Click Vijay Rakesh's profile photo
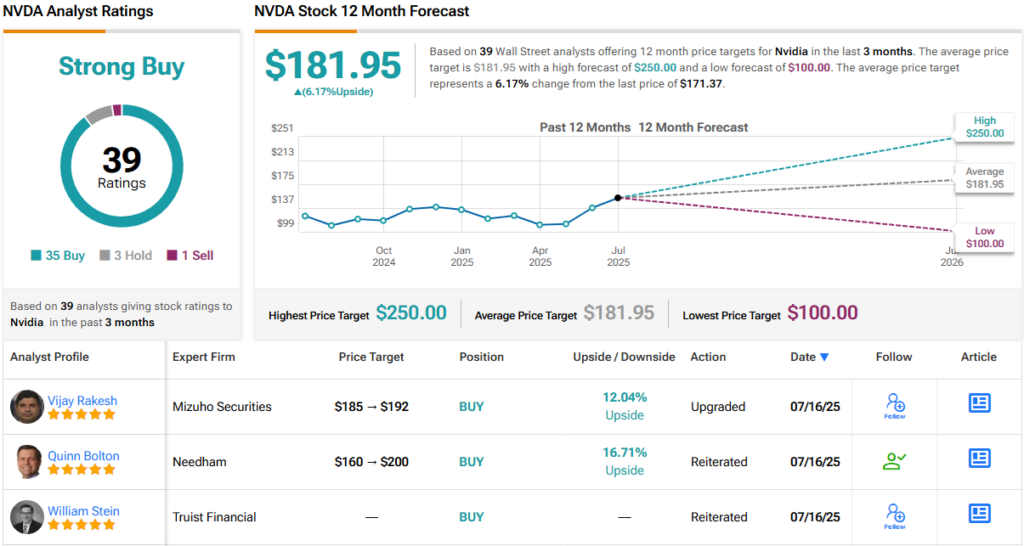The height and width of the screenshot is (546, 1024). 27,407
